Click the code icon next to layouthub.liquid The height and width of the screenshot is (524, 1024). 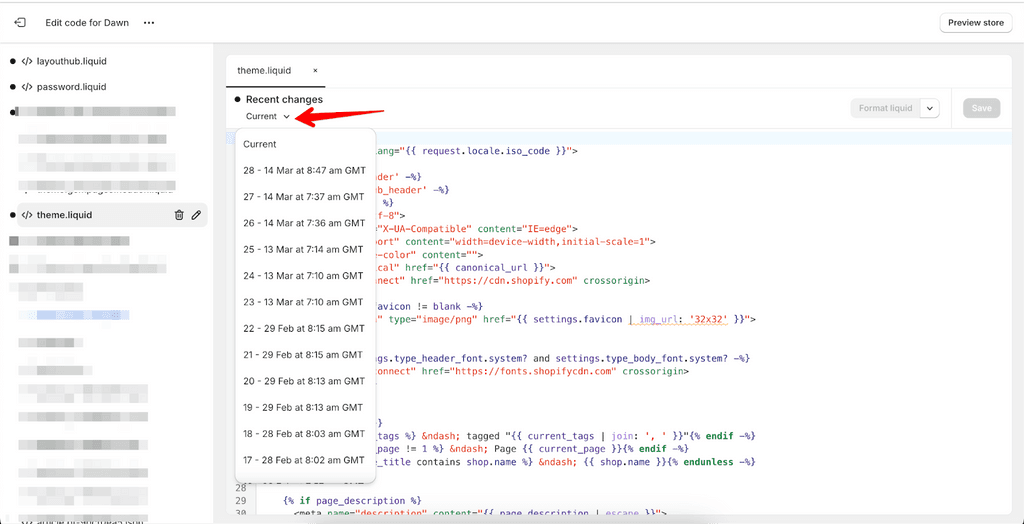[x=27, y=61]
